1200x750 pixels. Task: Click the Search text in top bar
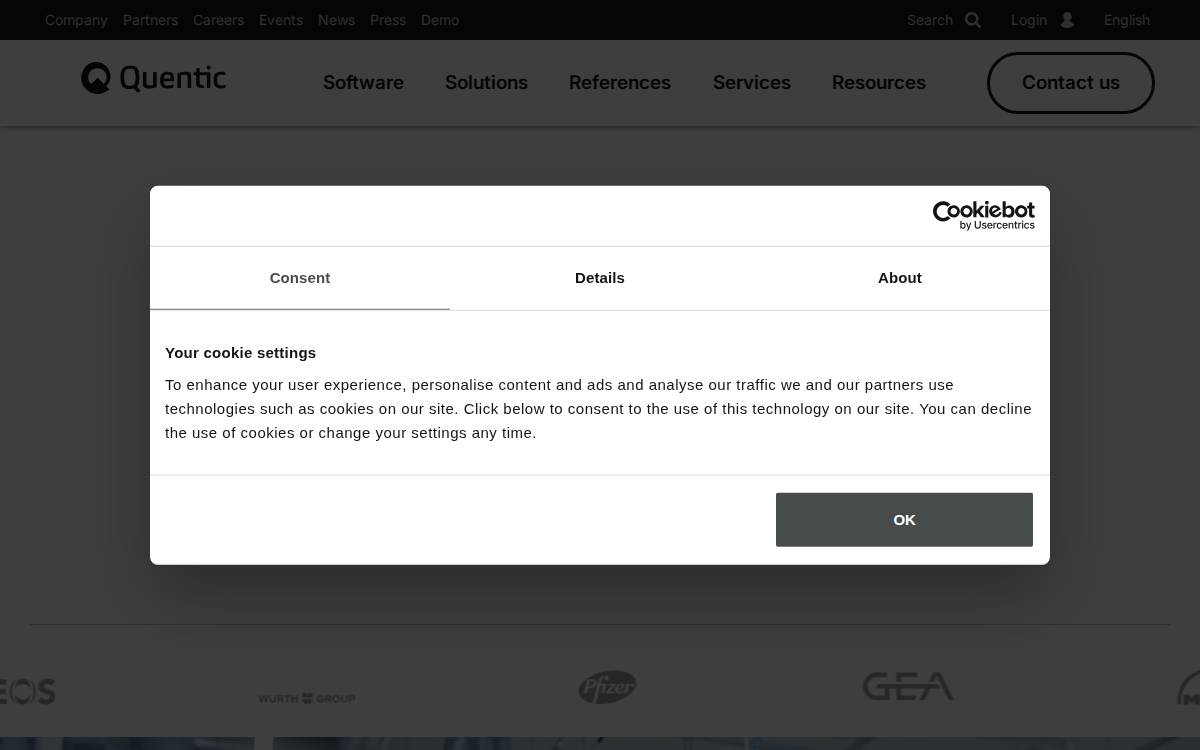tap(930, 20)
